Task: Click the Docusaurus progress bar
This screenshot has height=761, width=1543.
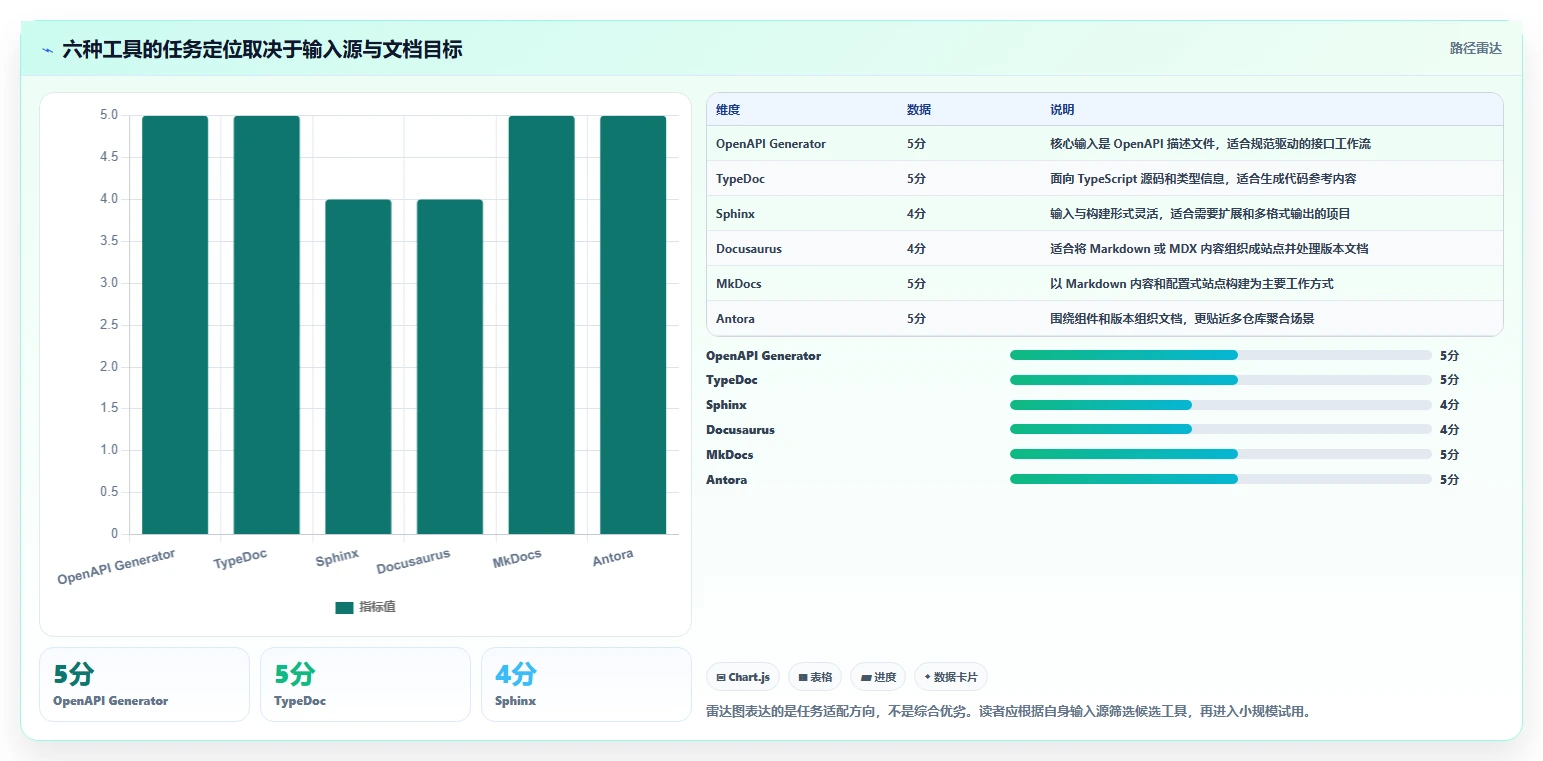Action: [1221, 429]
